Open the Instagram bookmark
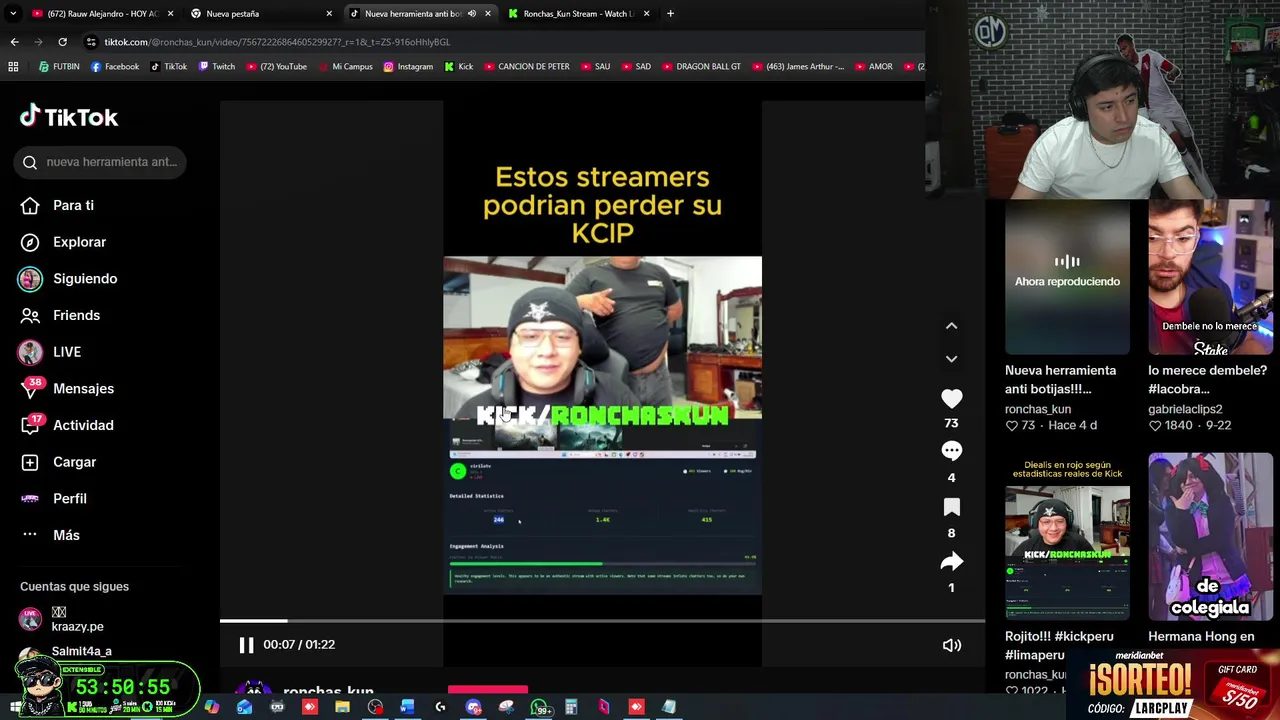 [x=408, y=67]
